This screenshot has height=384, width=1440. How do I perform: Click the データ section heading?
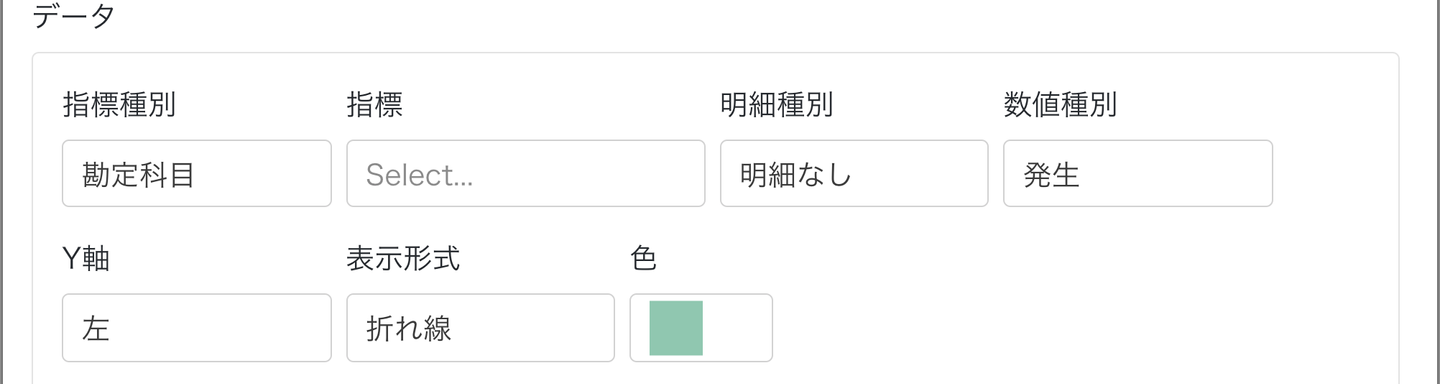pyautogui.click(x=74, y=16)
